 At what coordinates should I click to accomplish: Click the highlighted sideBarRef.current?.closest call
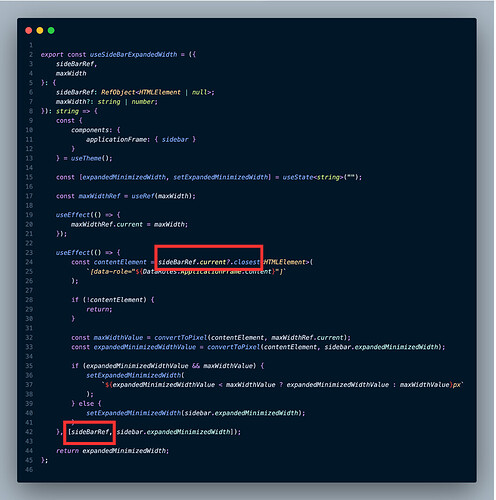[x=209, y=262]
